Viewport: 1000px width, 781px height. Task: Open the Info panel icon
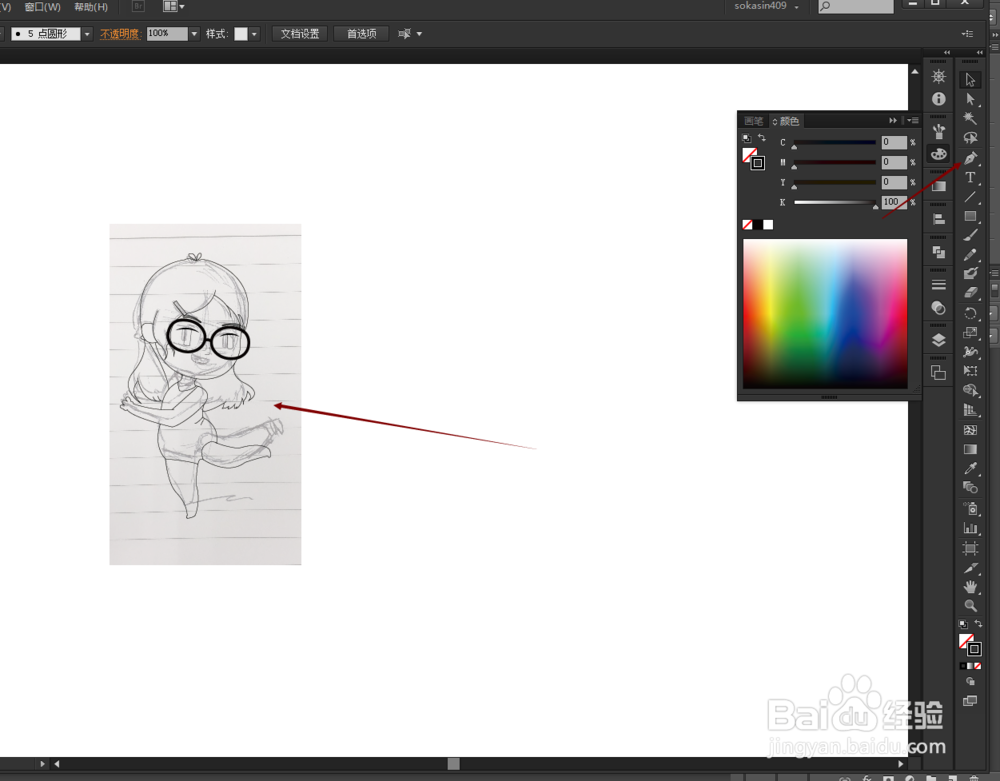click(938, 99)
